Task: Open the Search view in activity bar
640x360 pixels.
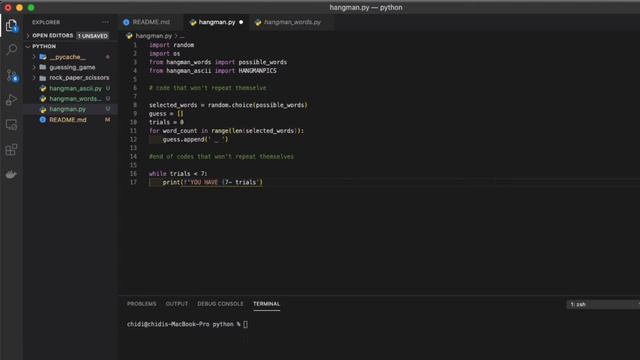Action: point(11,50)
